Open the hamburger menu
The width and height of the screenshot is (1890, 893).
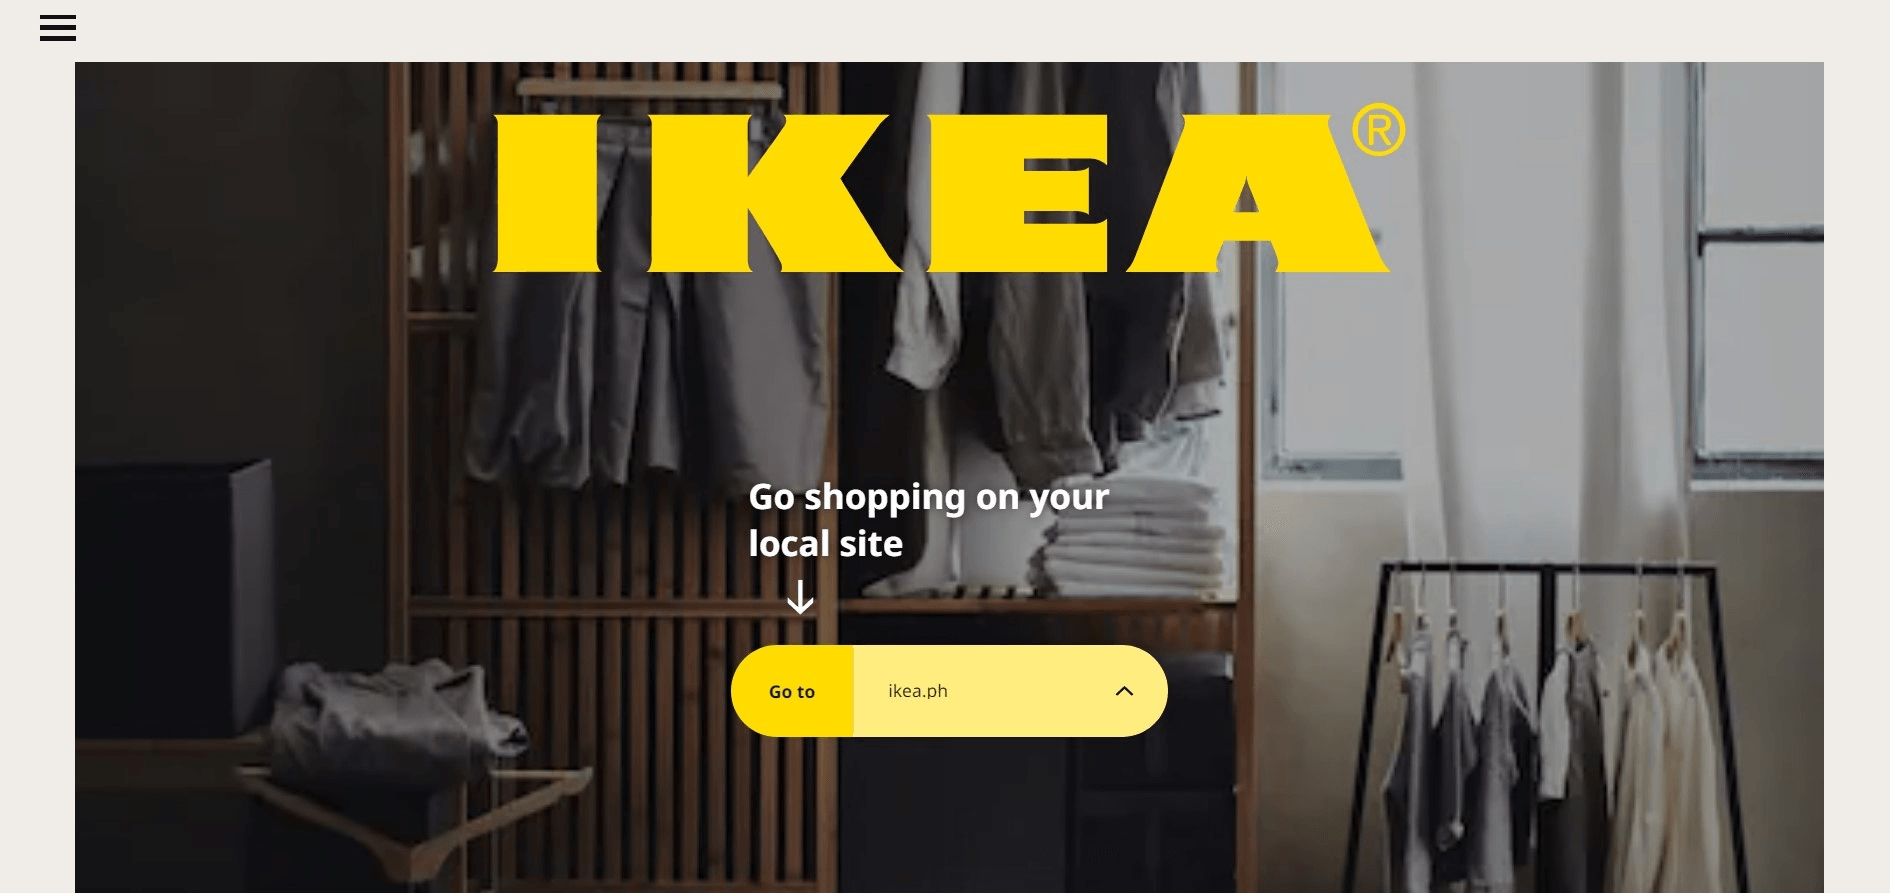pos(58,28)
